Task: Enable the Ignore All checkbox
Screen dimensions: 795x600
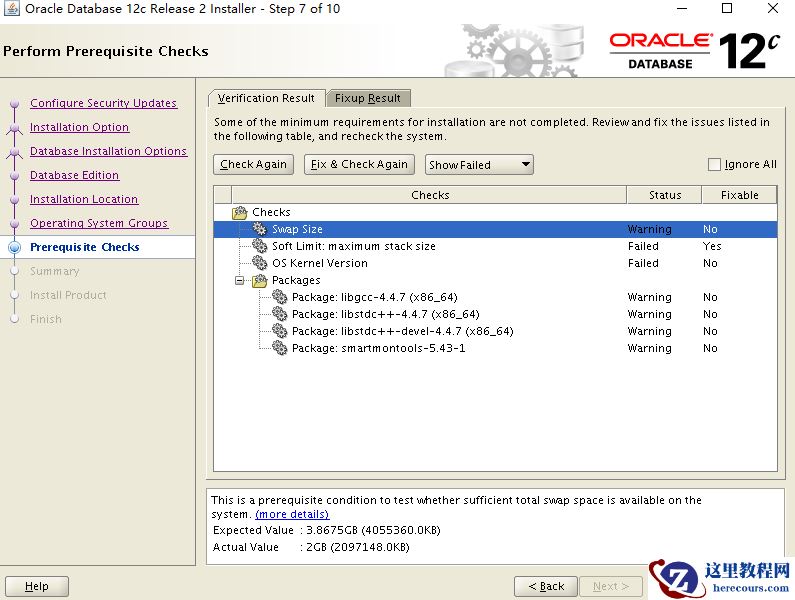Action: 714,164
